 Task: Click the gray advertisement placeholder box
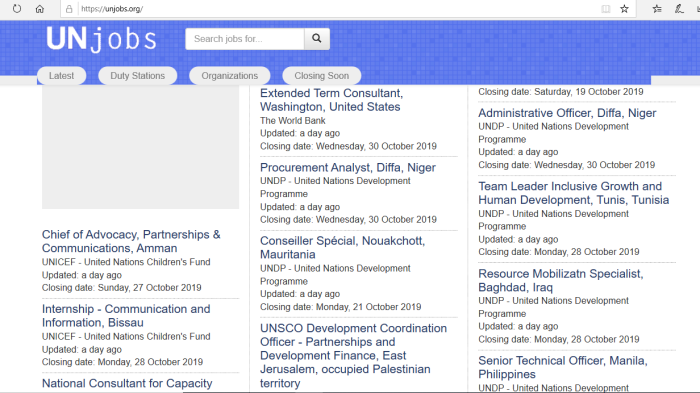click(x=140, y=147)
